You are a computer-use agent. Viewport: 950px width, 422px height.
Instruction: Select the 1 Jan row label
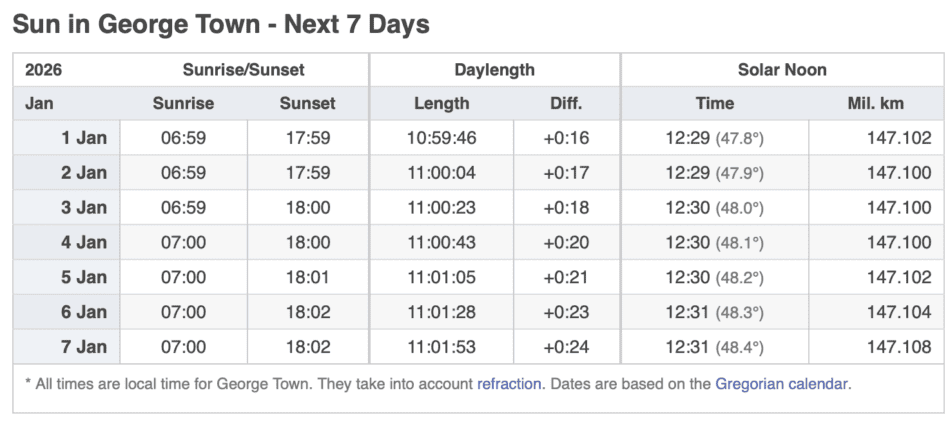click(x=83, y=138)
